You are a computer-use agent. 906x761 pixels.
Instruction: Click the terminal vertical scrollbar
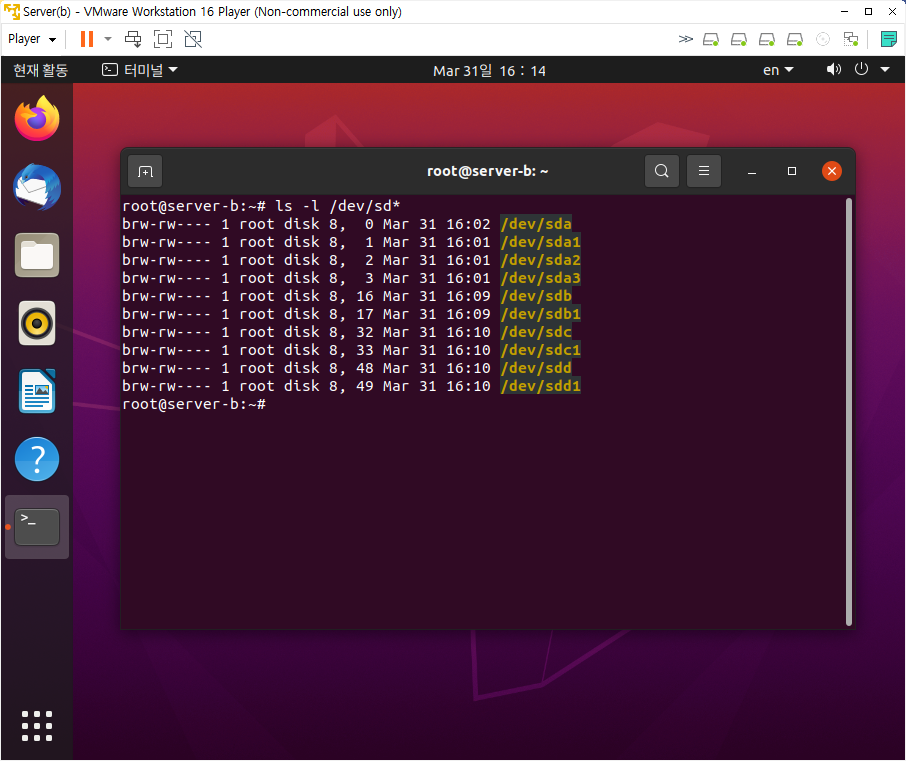(x=849, y=411)
